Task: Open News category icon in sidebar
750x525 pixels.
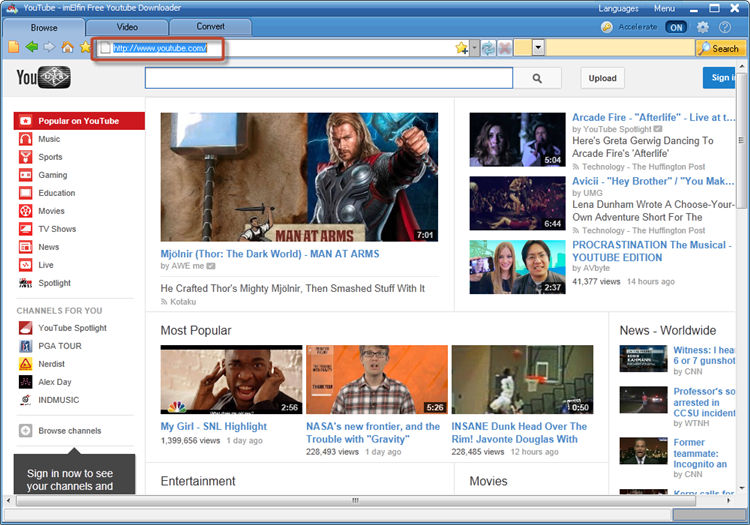Action: [x=25, y=247]
